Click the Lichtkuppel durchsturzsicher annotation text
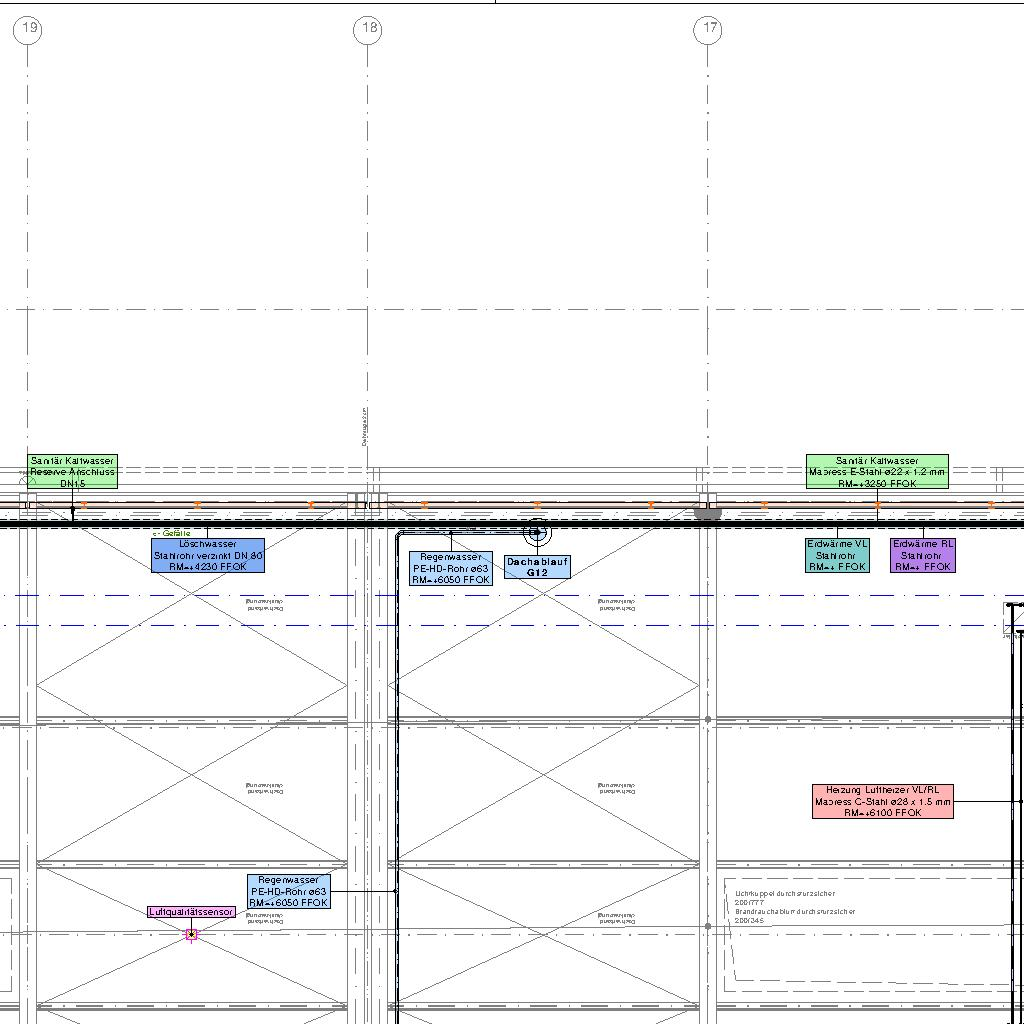 point(785,894)
